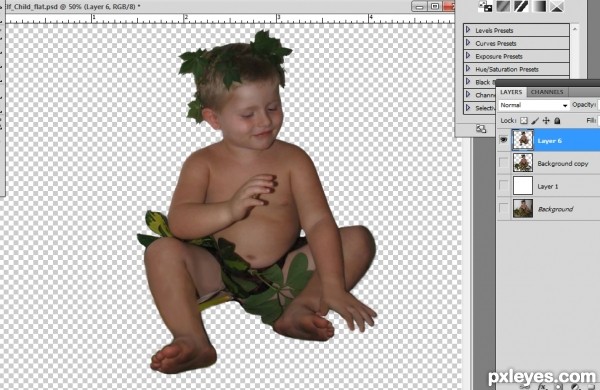The image size is (600, 390).
Task: Click the 'Exposure Presets' label
Action: point(499,56)
